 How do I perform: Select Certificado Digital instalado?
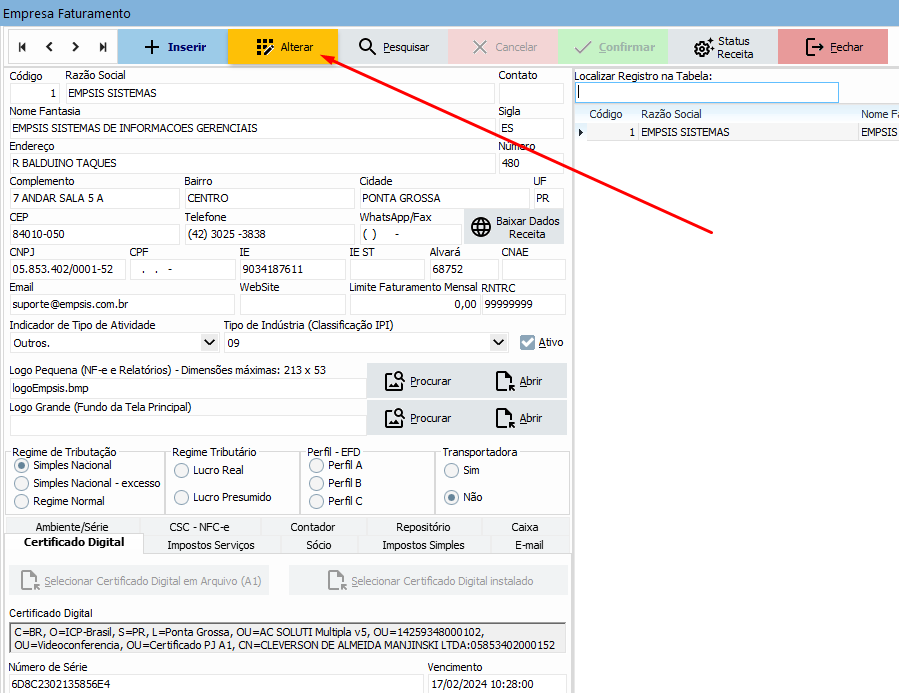pyautogui.click(x=428, y=581)
